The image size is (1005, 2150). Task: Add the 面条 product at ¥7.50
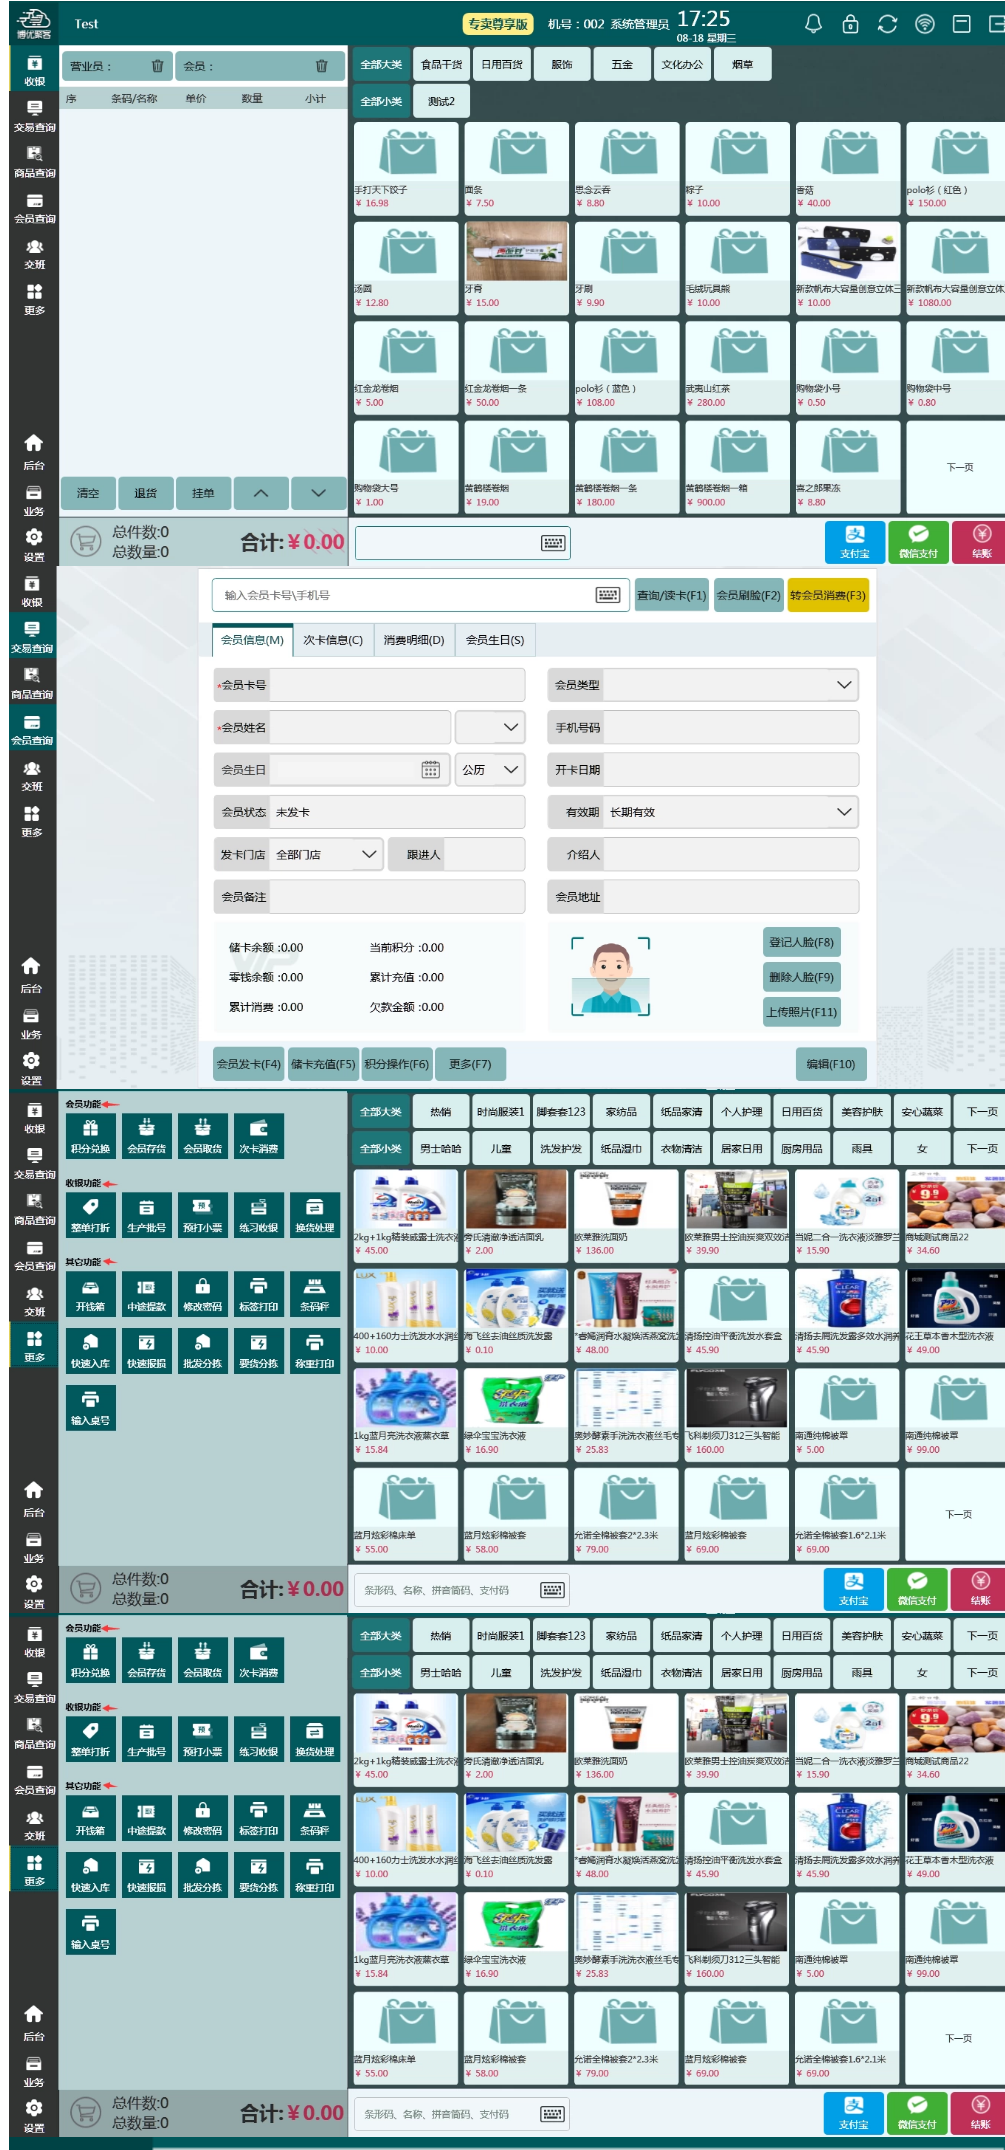click(x=516, y=168)
